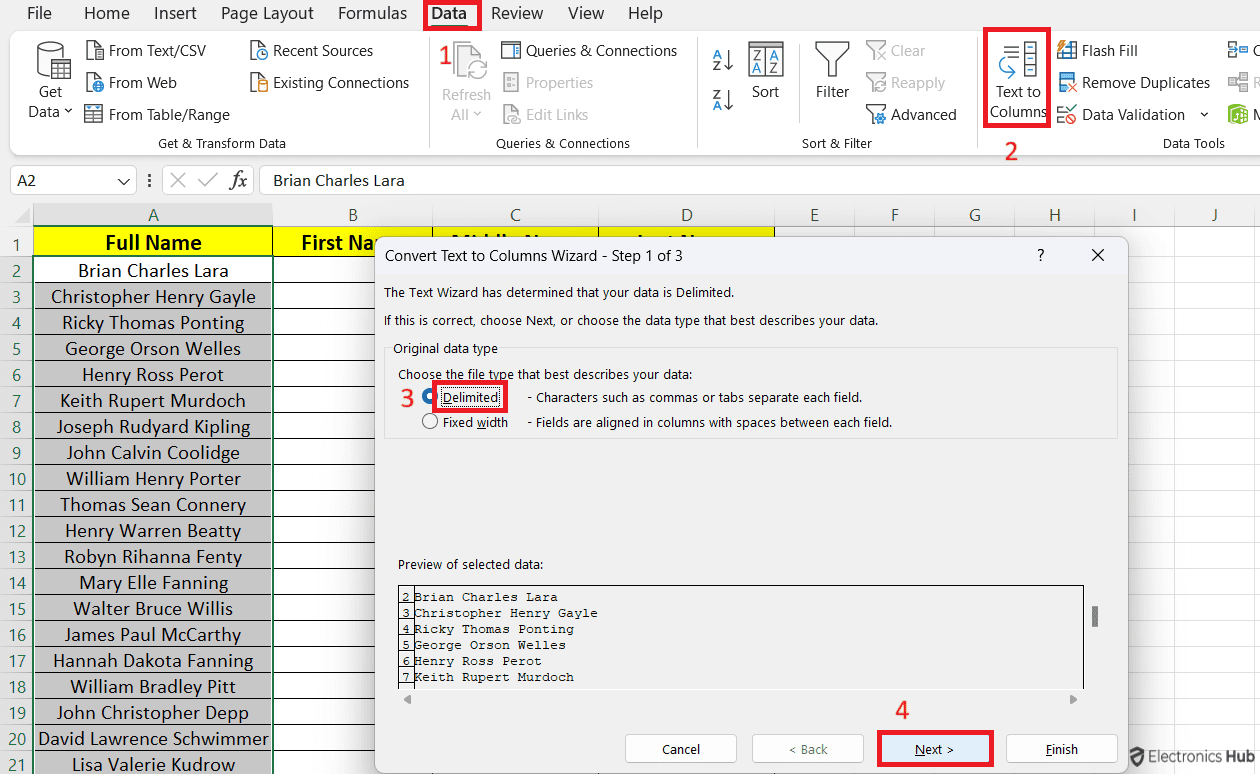Select the Sort ascending (A-Z) icon

tap(722, 60)
